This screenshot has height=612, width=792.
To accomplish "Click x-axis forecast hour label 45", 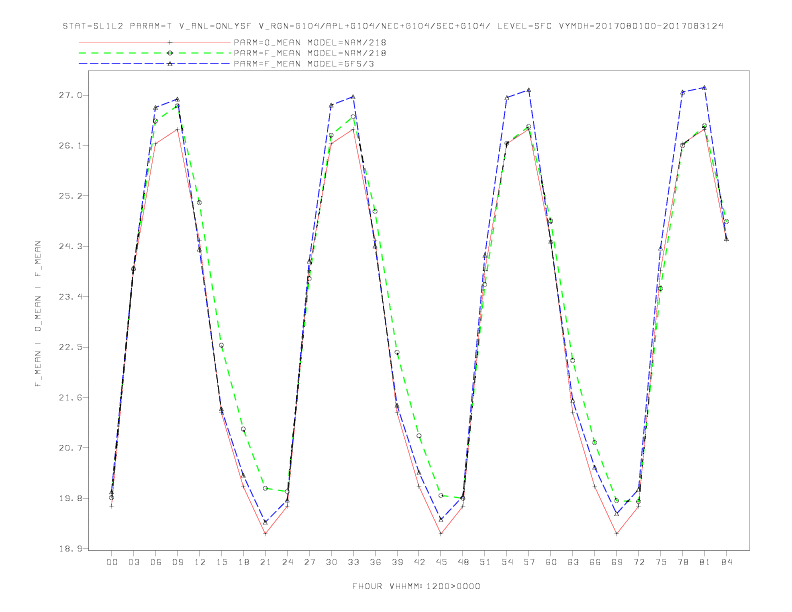I will (441, 562).
